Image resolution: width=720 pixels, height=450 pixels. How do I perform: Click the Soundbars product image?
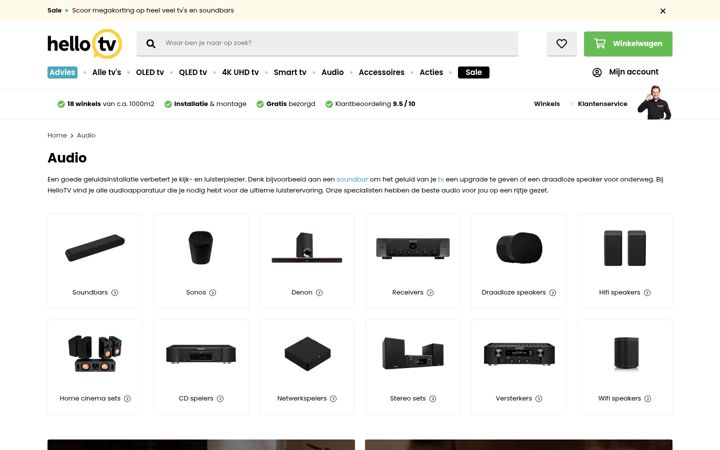tap(95, 248)
